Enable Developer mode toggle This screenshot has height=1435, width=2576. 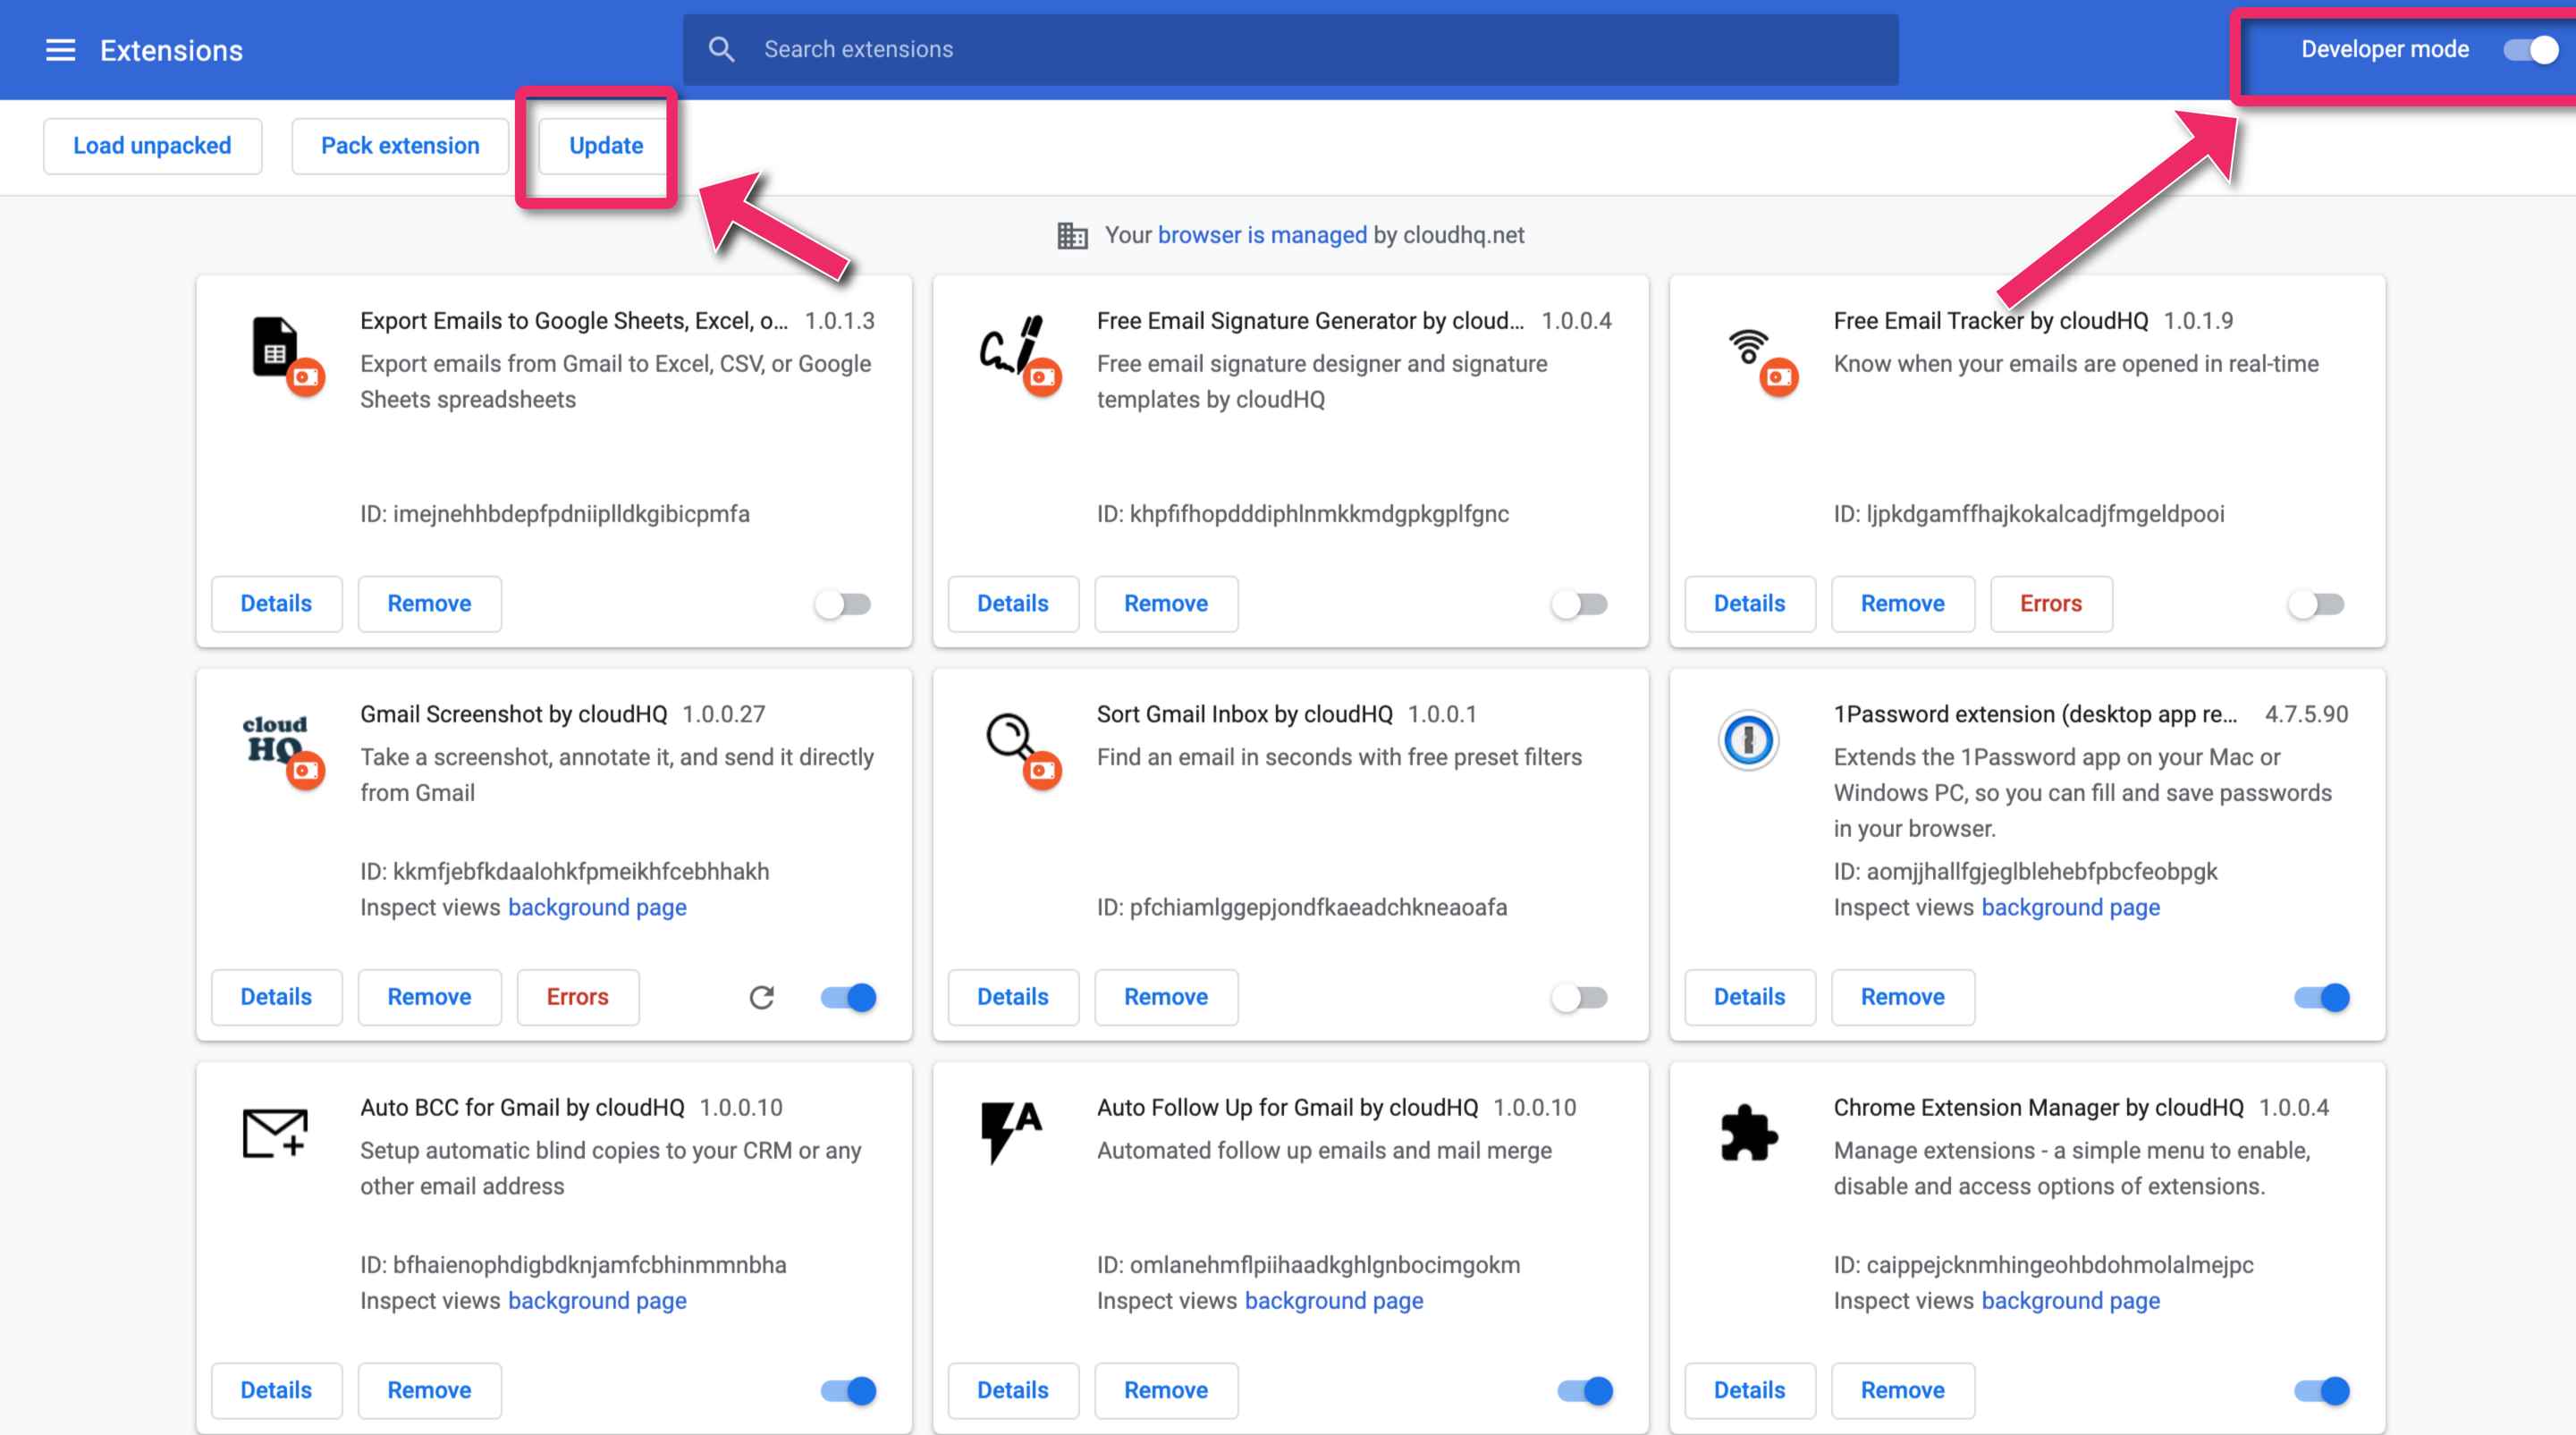[x=2527, y=47]
